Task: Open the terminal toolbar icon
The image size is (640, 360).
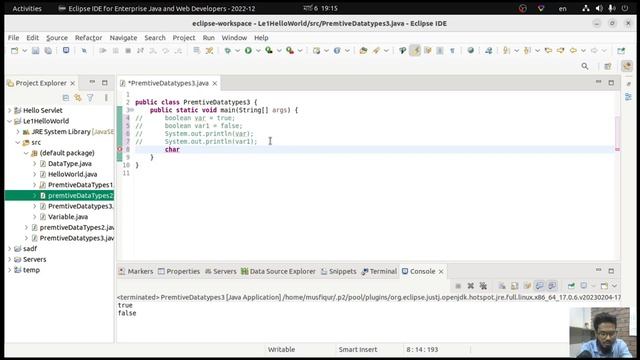Action: (66, 51)
